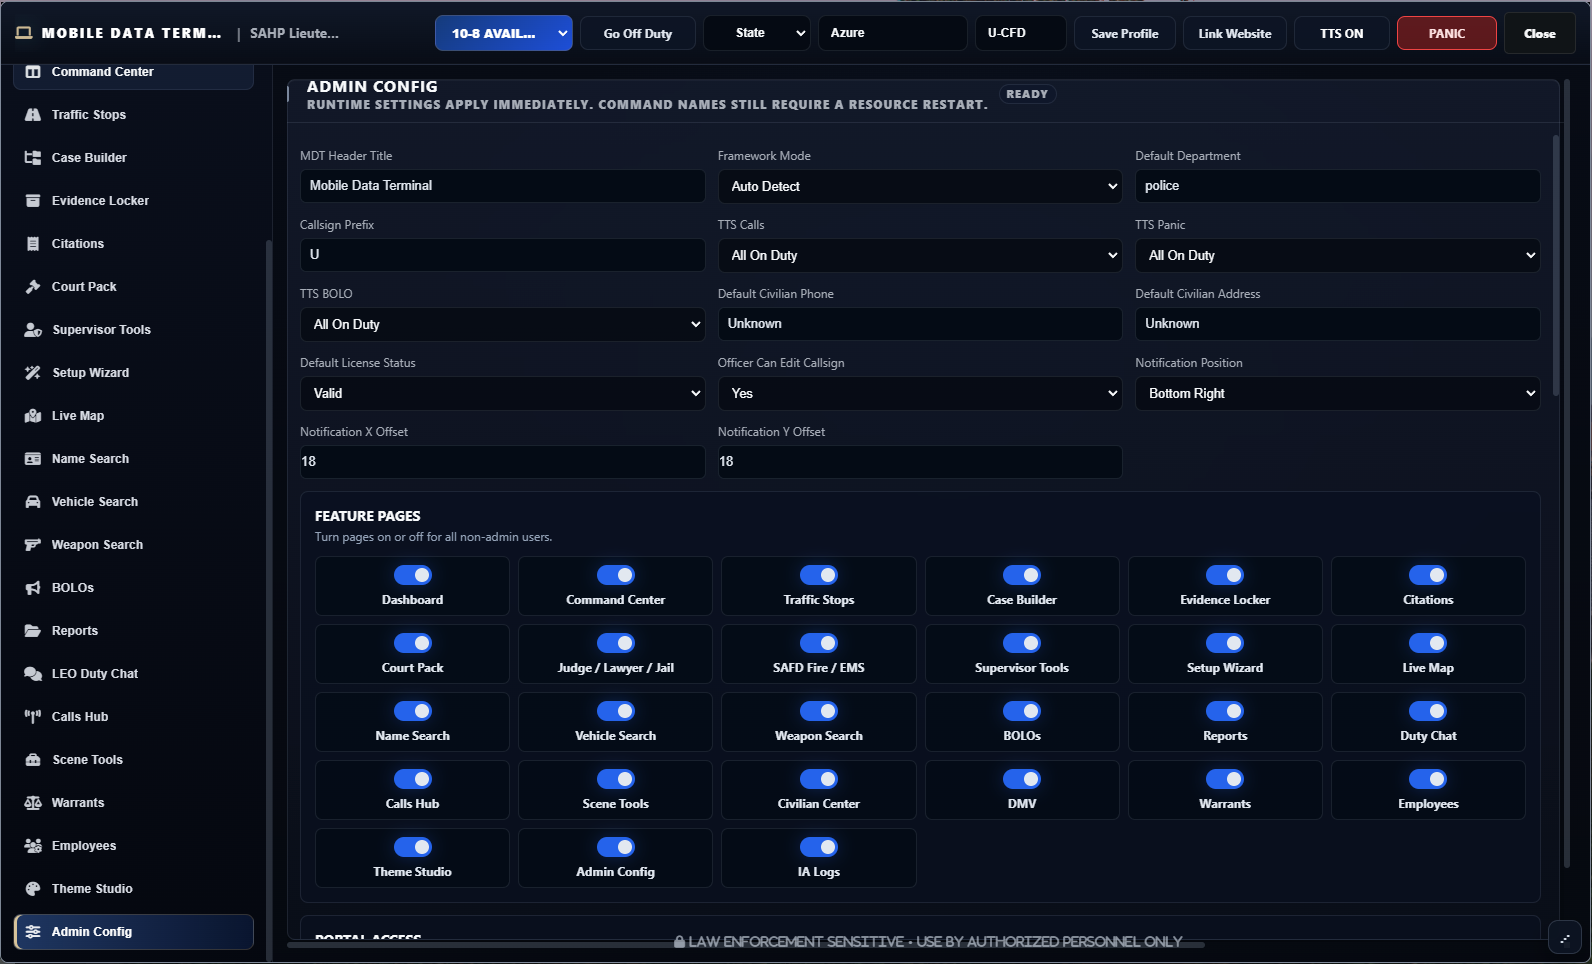Click the Vehicle Search car icon
The height and width of the screenshot is (964, 1592).
pos(33,502)
